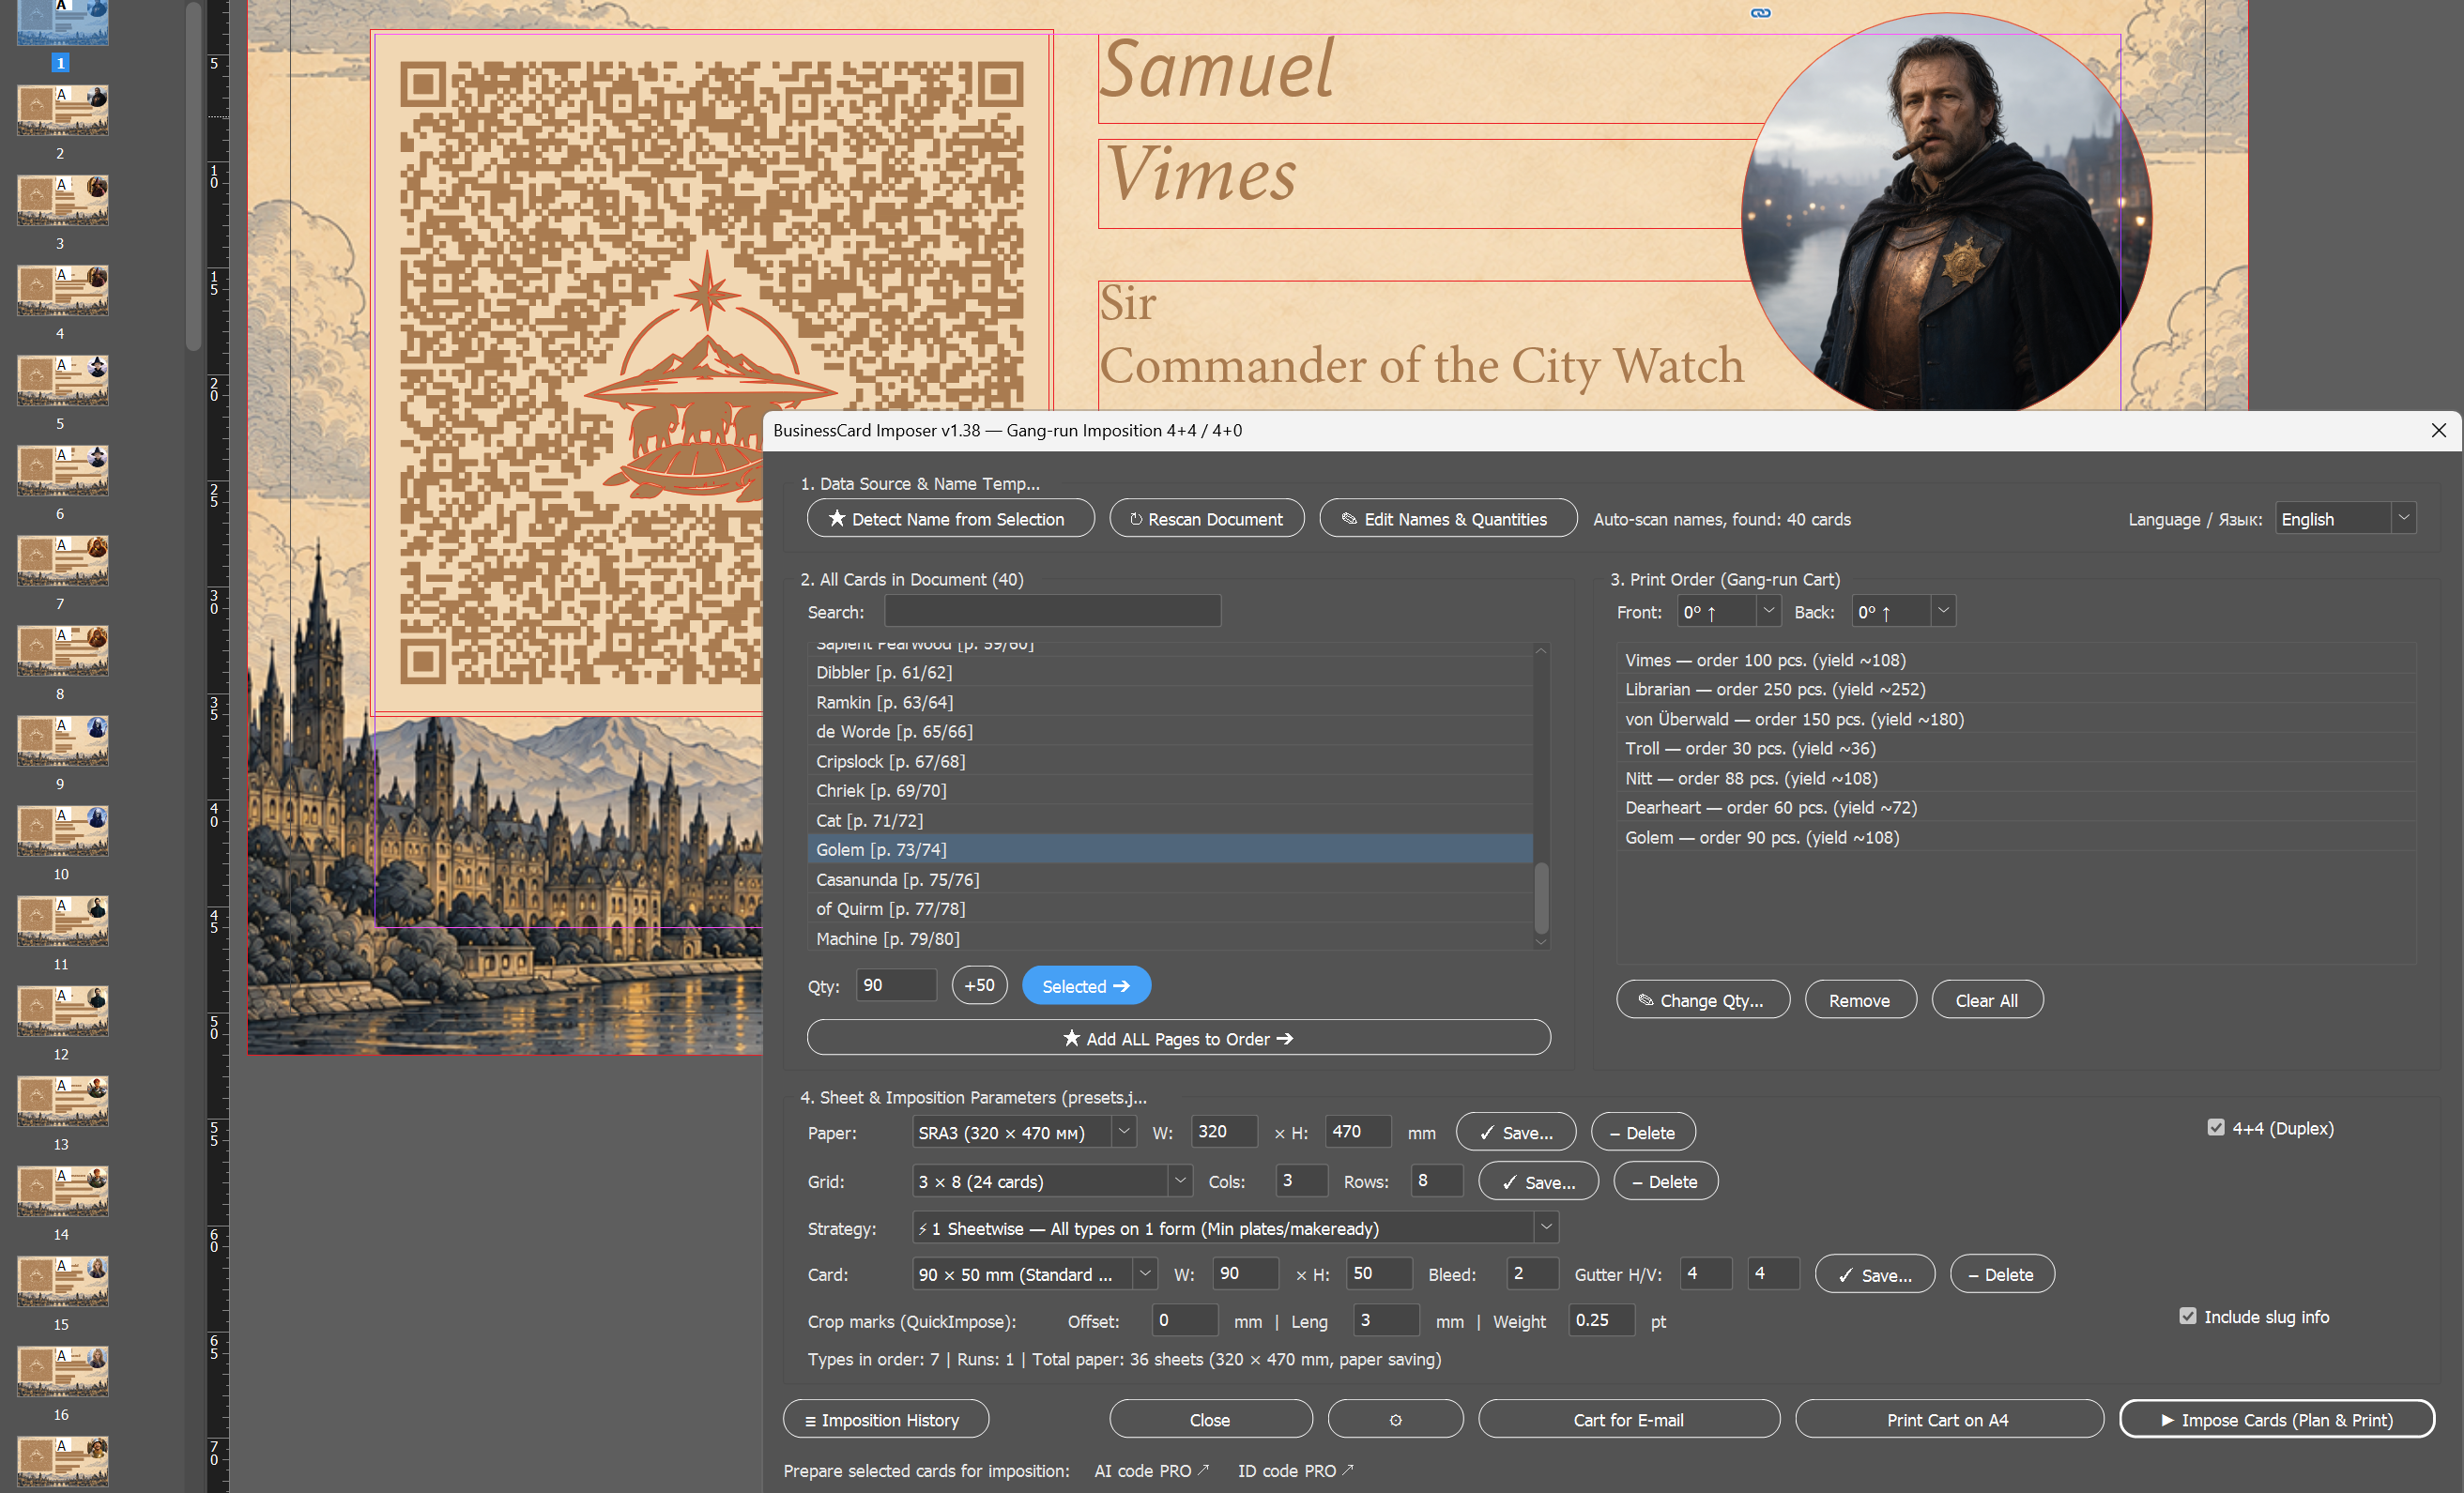
Task: Expand the Grid preset dropdown 3 × 8
Action: pyautogui.click(x=1052, y=1181)
